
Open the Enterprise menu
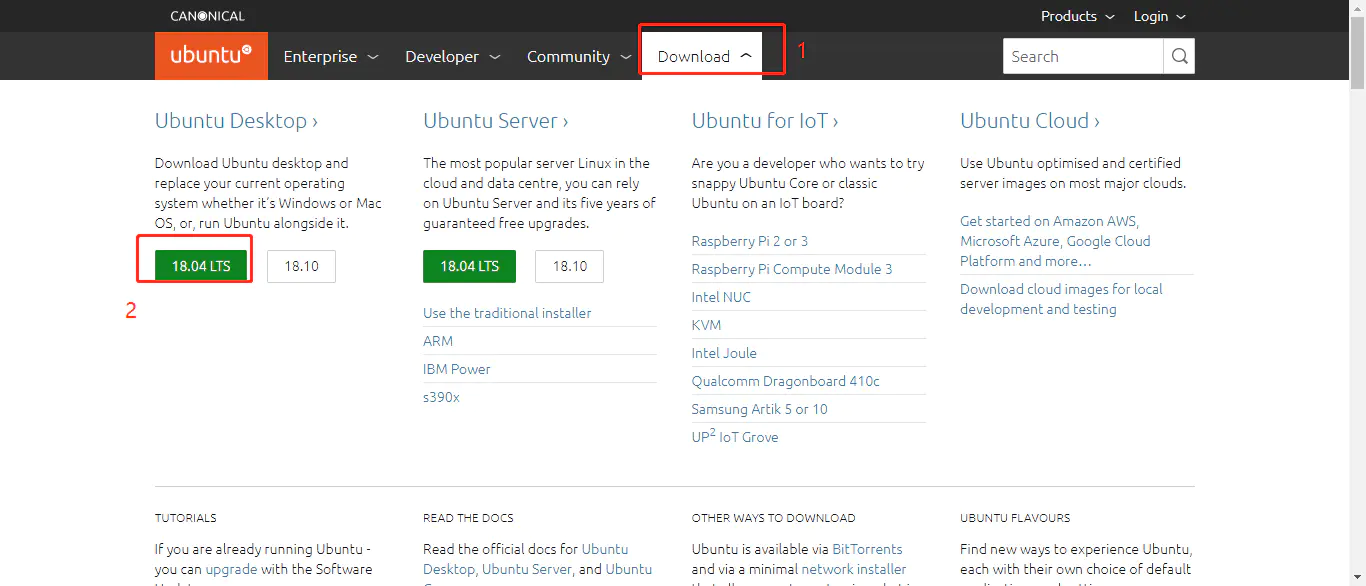[331, 57]
